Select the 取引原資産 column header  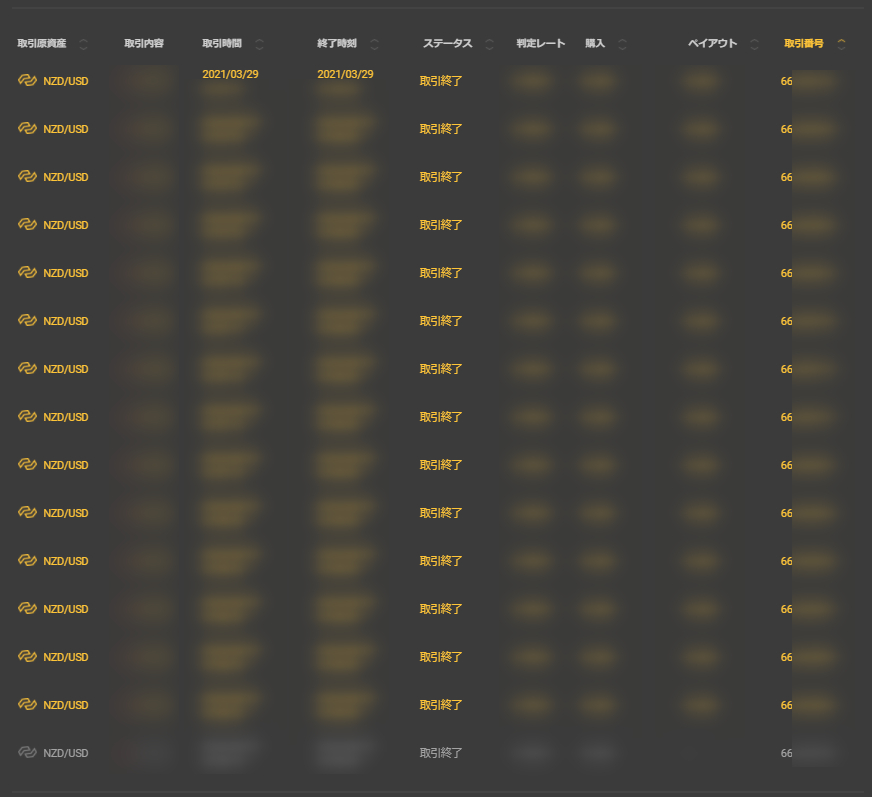42,43
